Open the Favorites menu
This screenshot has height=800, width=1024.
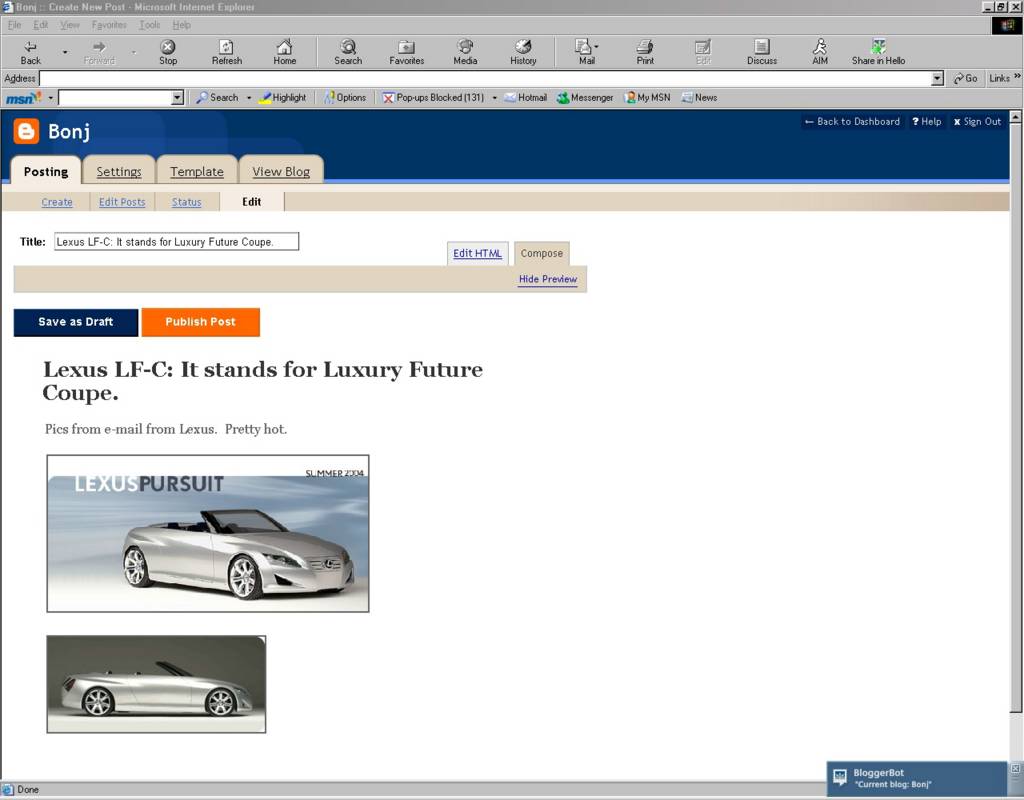(109, 25)
